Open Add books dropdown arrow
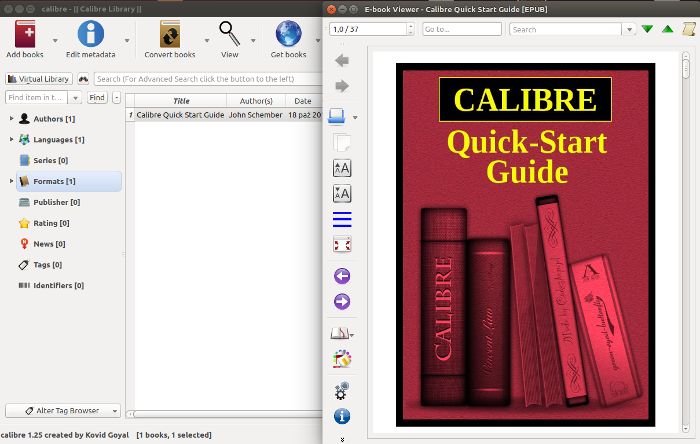The image size is (700, 444). [55, 41]
